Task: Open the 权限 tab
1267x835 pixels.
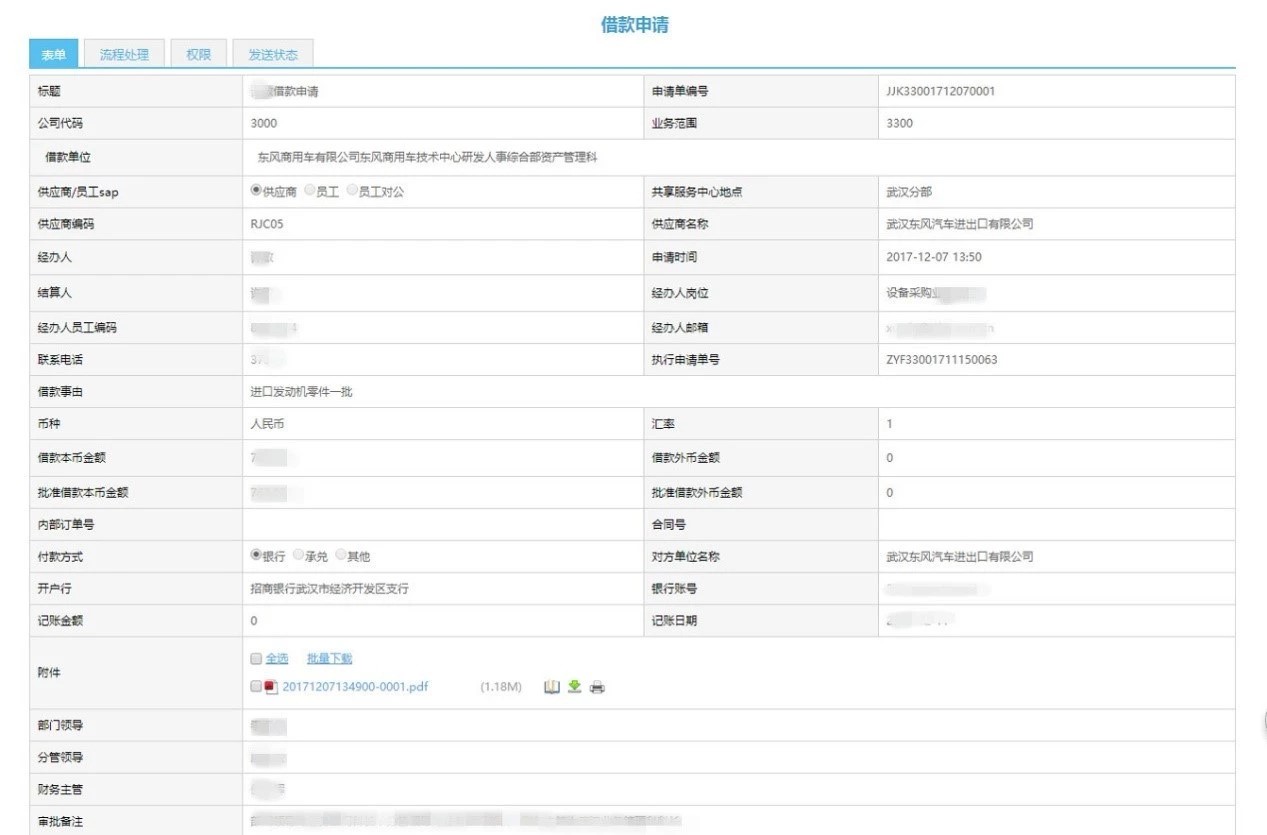Action: pyautogui.click(x=198, y=55)
